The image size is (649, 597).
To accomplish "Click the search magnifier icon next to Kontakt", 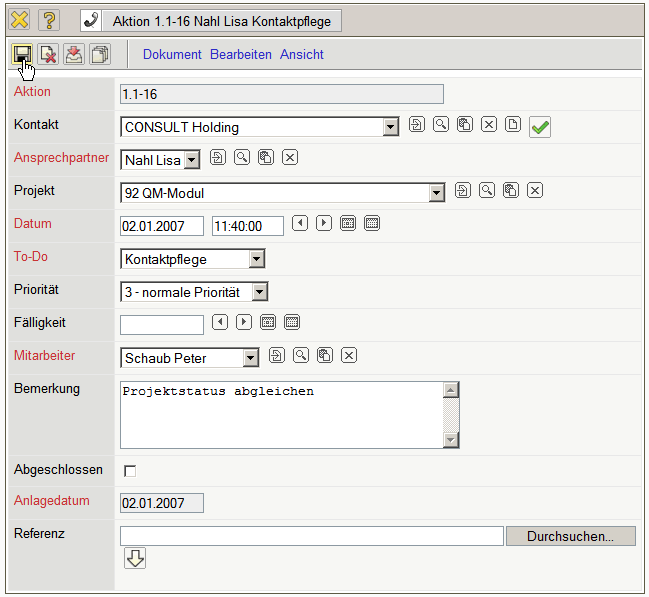I will pyautogui.click(x=440, y=125).
